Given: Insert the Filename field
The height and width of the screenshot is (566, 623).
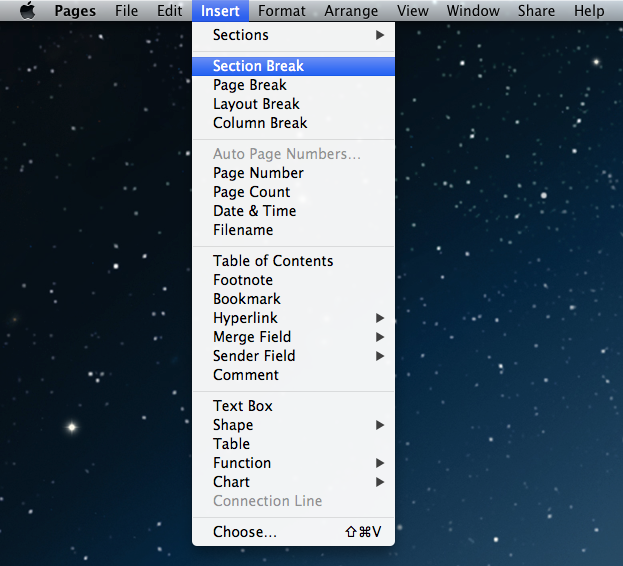Looking at the screenshot, I should (x=293, y=230).
